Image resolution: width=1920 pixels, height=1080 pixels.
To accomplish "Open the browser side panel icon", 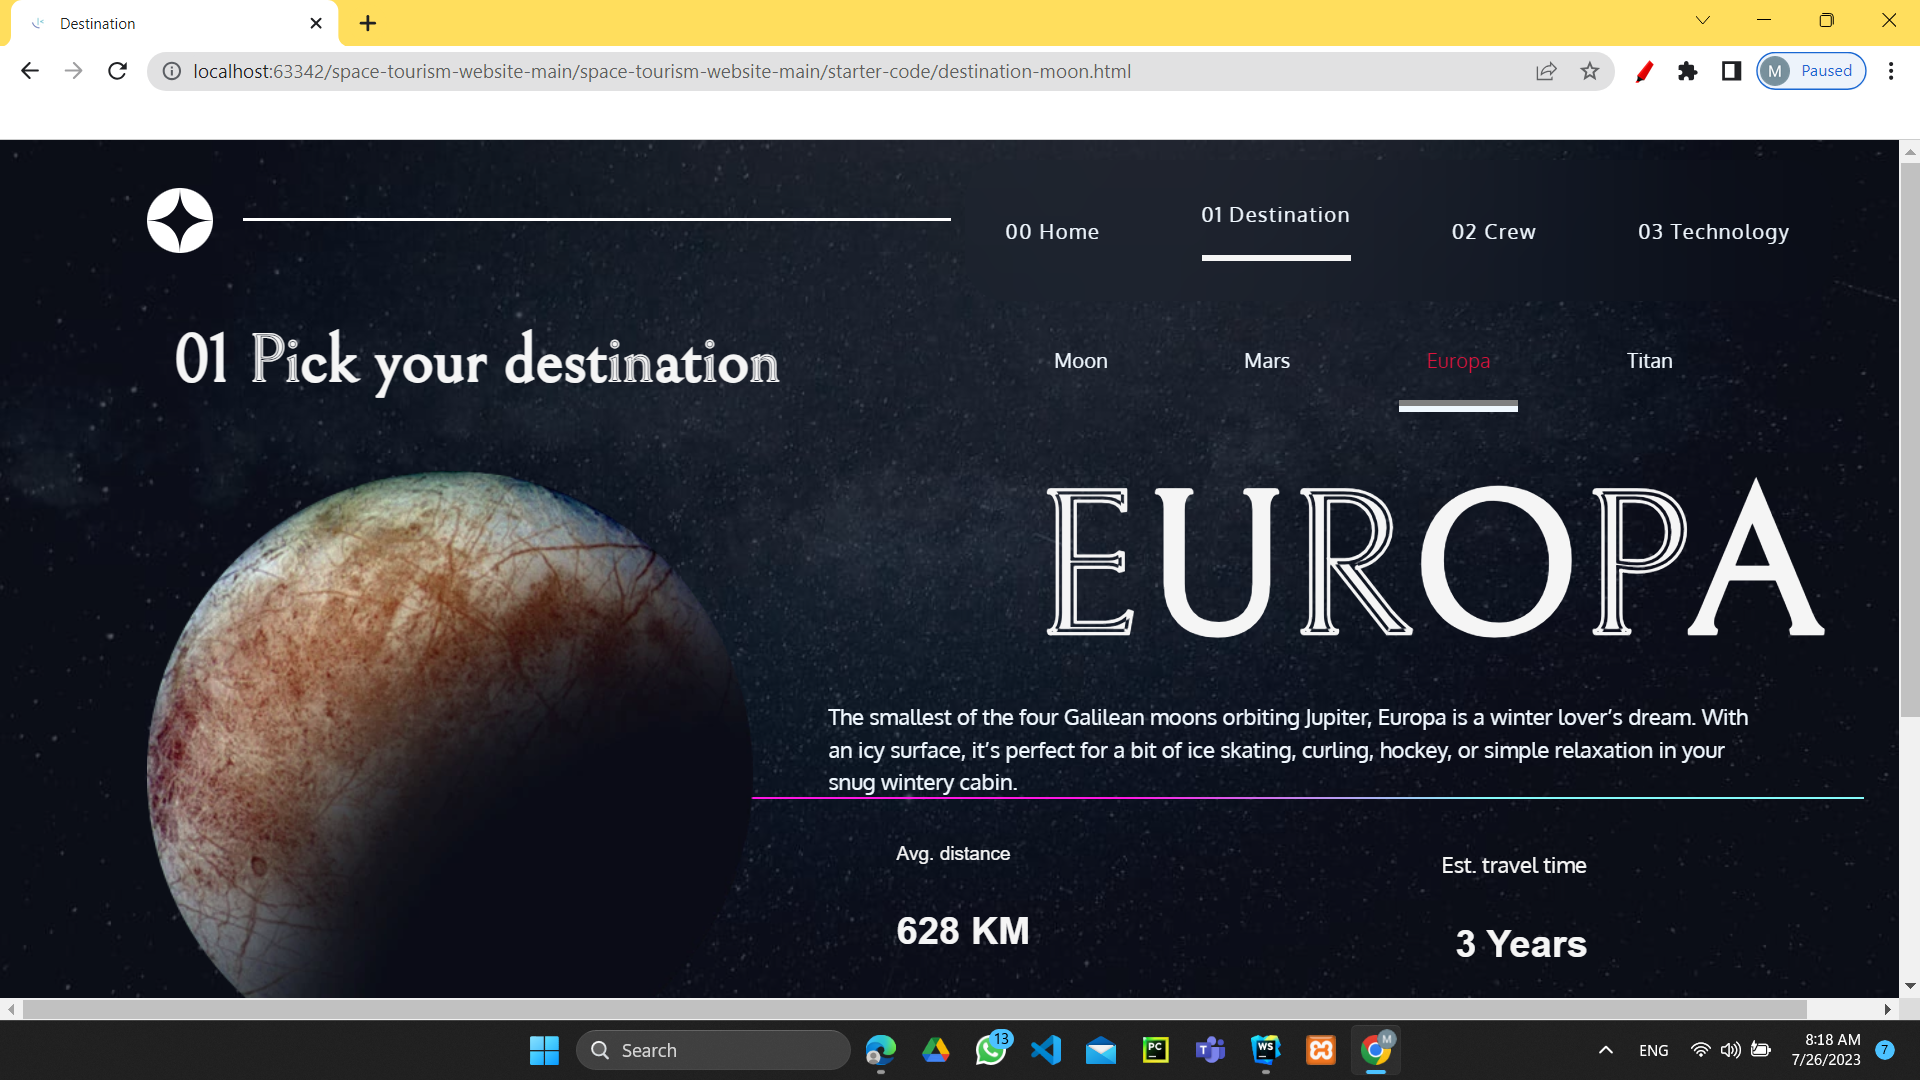I will click(1730, 71).
